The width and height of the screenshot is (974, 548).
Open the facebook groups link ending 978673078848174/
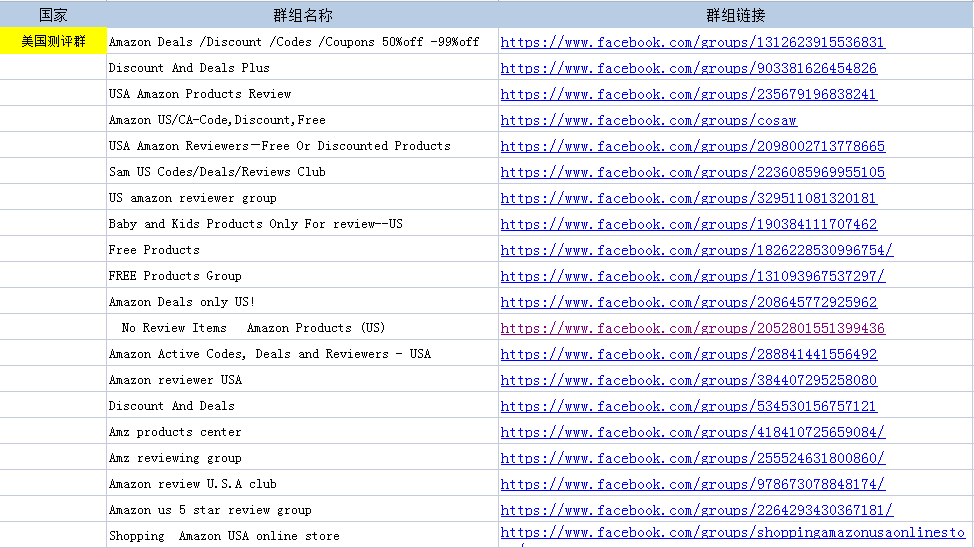(x=693, y=485)
